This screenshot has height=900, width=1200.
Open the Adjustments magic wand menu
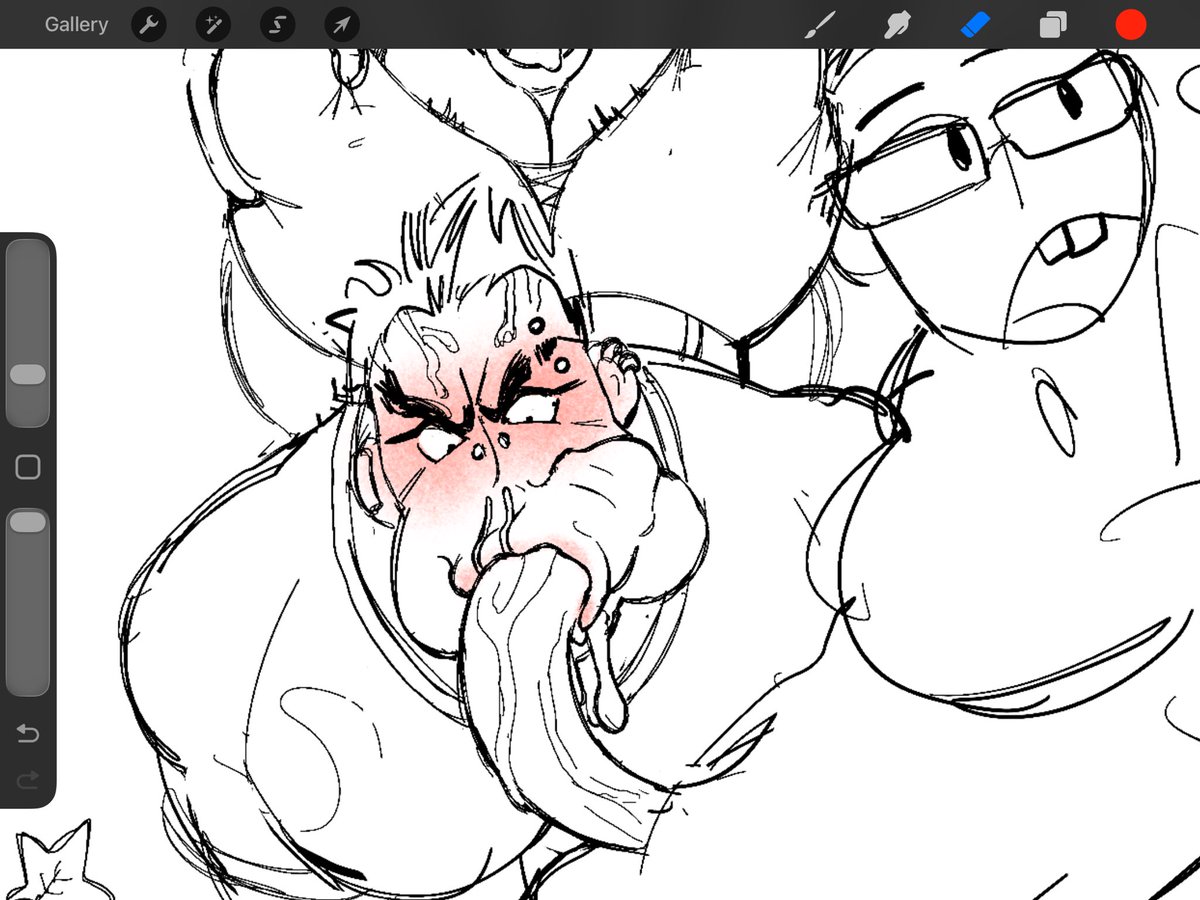[x=213, y=24]
